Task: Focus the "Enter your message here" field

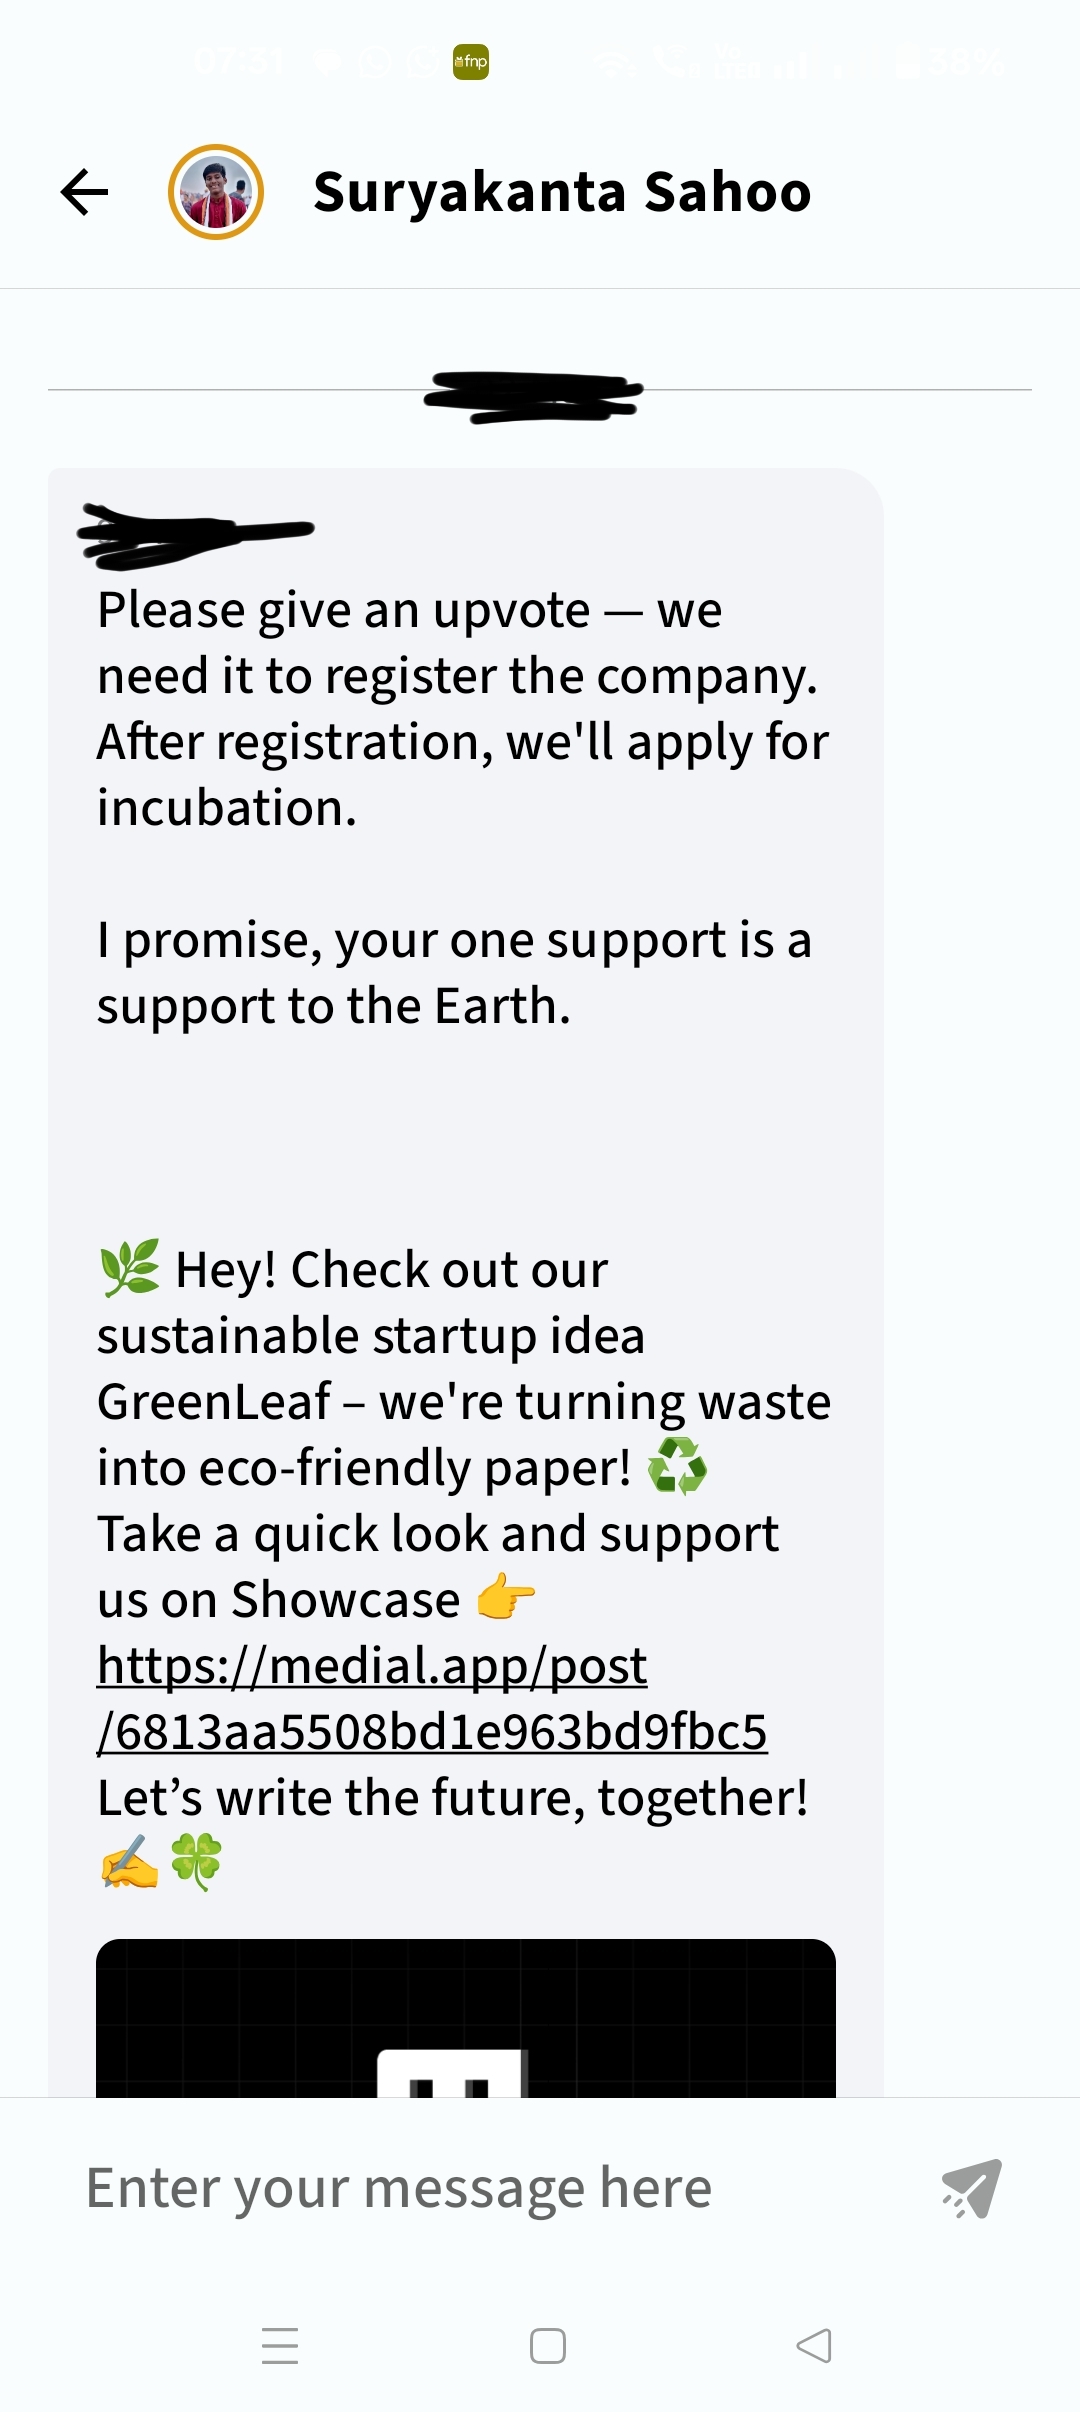Action: coord(400,2188)
